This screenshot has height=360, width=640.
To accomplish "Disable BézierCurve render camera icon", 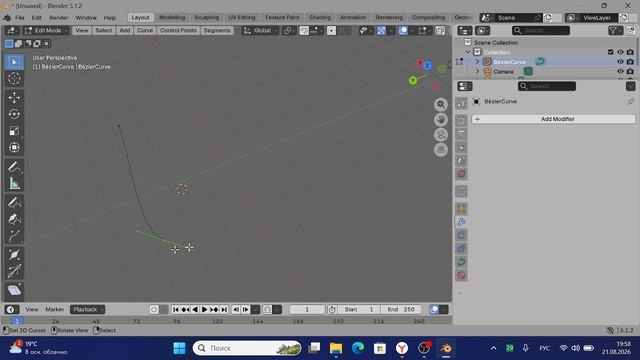I will pos(630,62).
